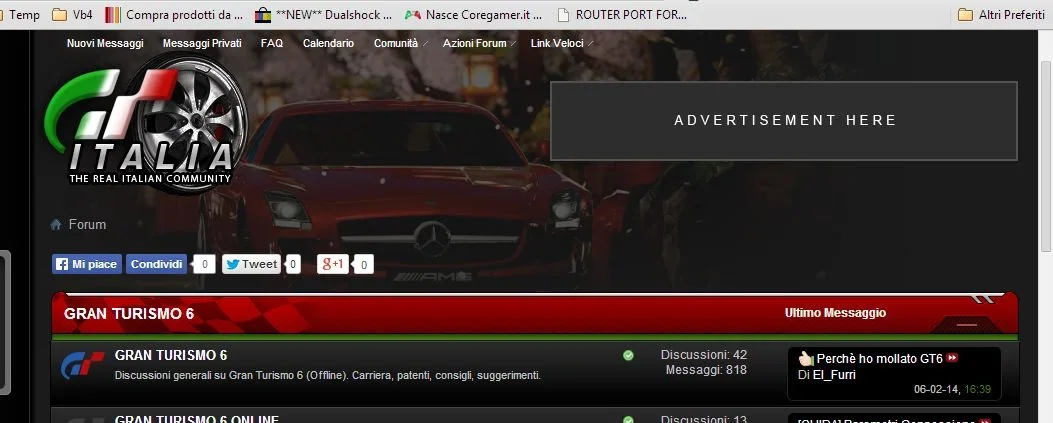Open GRAN TURISMO 6 ONLINE subforum

click(197, 420)
